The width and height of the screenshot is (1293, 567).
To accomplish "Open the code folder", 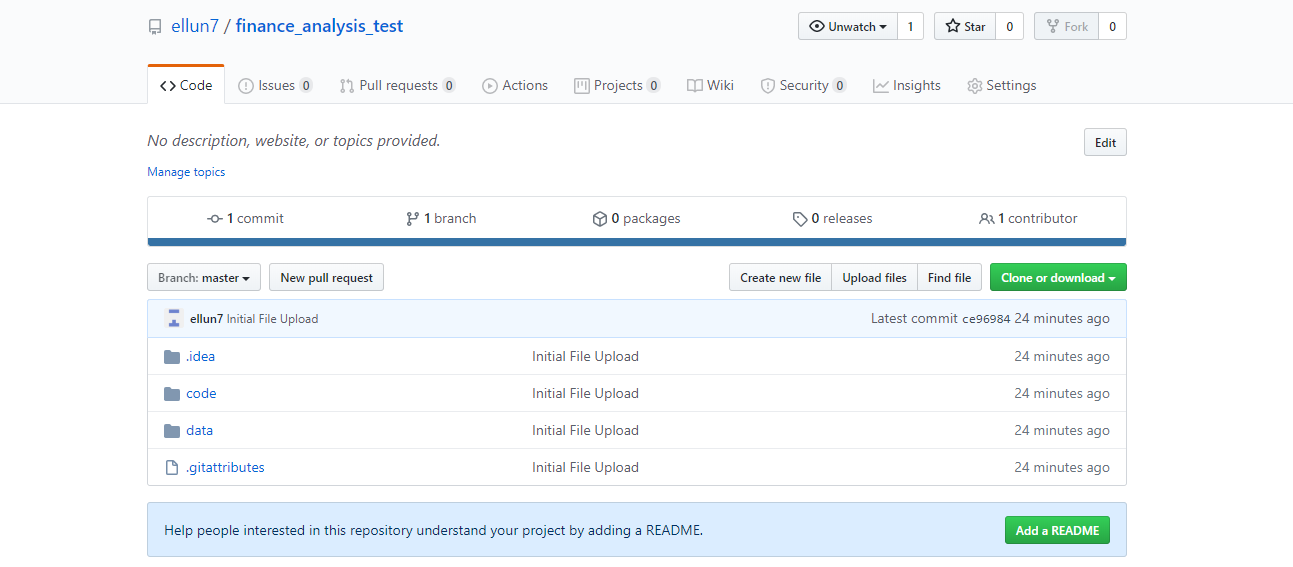I will [x=201, y=394].
